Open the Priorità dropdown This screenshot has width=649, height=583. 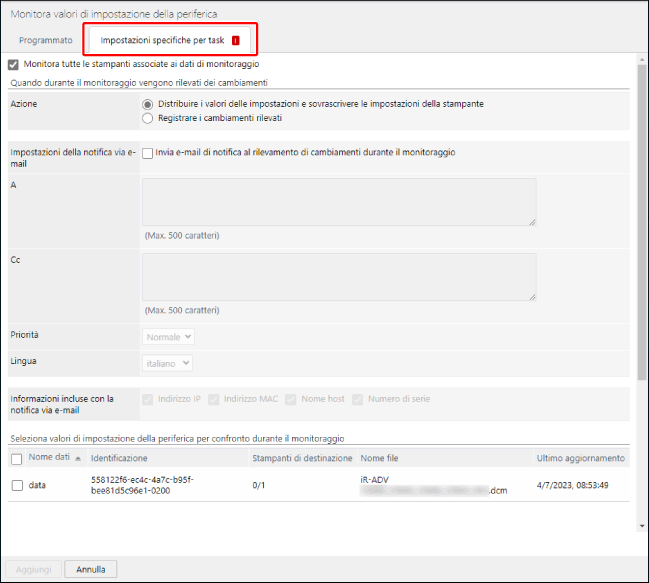coord(168,337)
